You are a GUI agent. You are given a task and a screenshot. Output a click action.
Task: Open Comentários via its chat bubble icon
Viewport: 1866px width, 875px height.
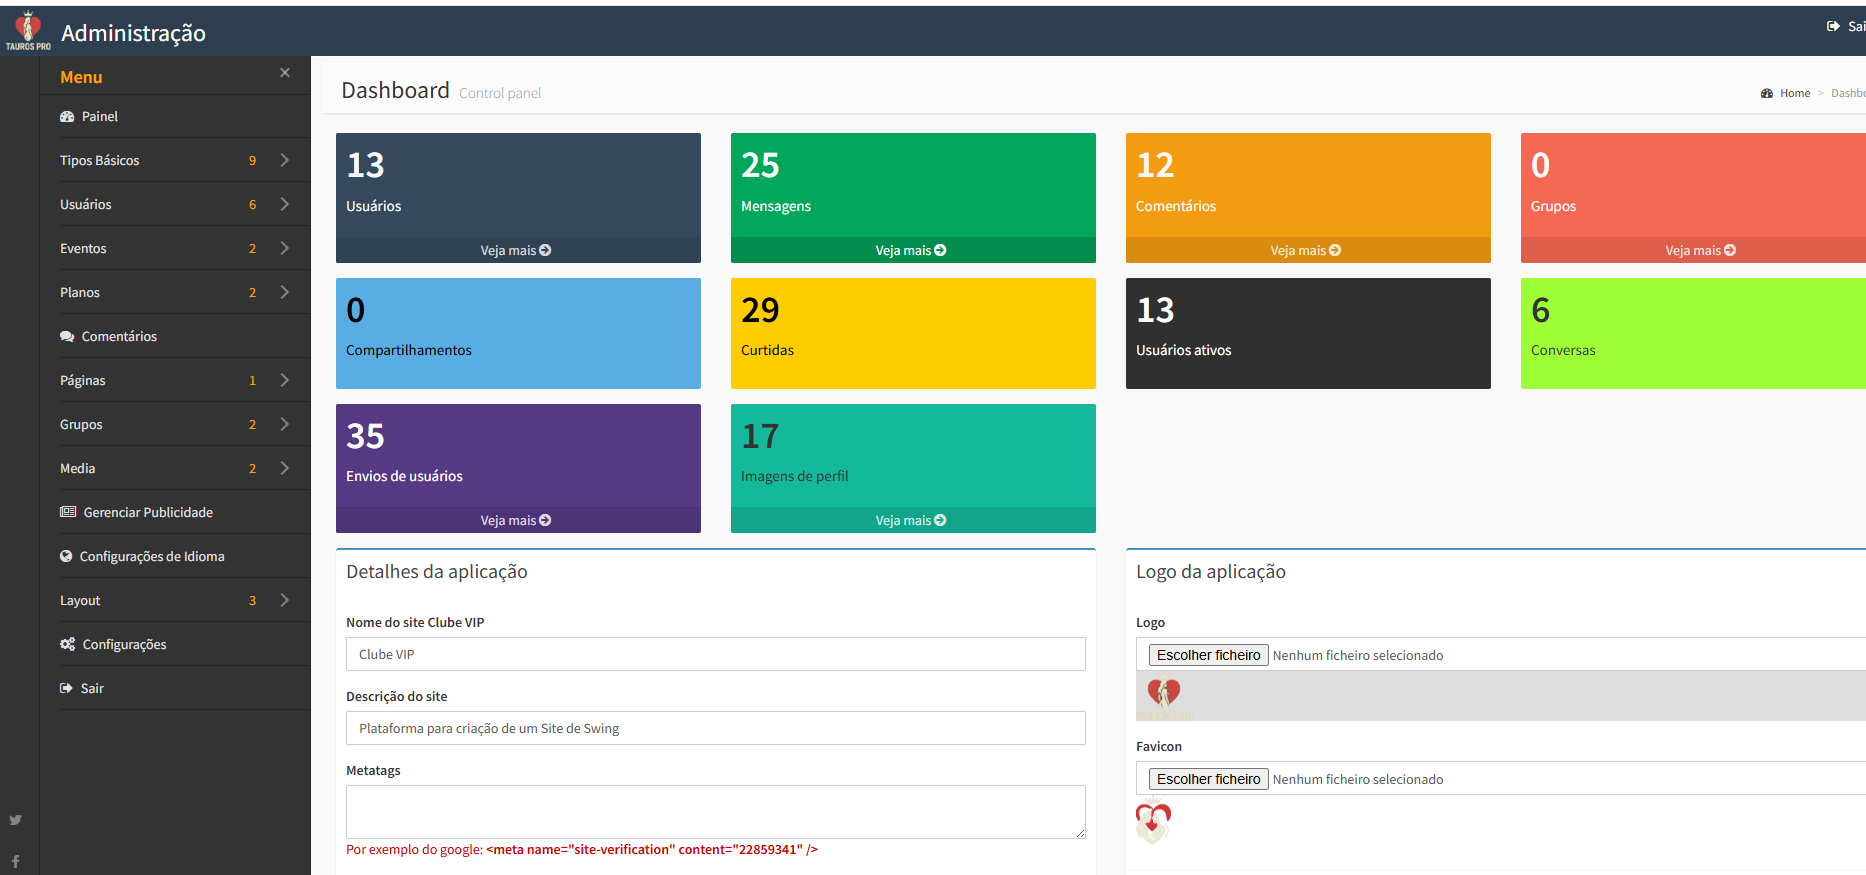tap(67, 337)
